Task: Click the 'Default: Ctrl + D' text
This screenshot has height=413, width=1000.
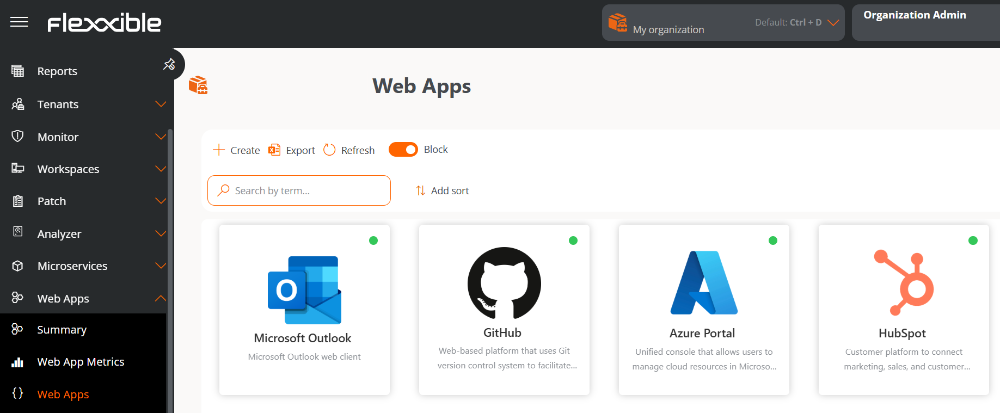Action: (x=788, y=22)
